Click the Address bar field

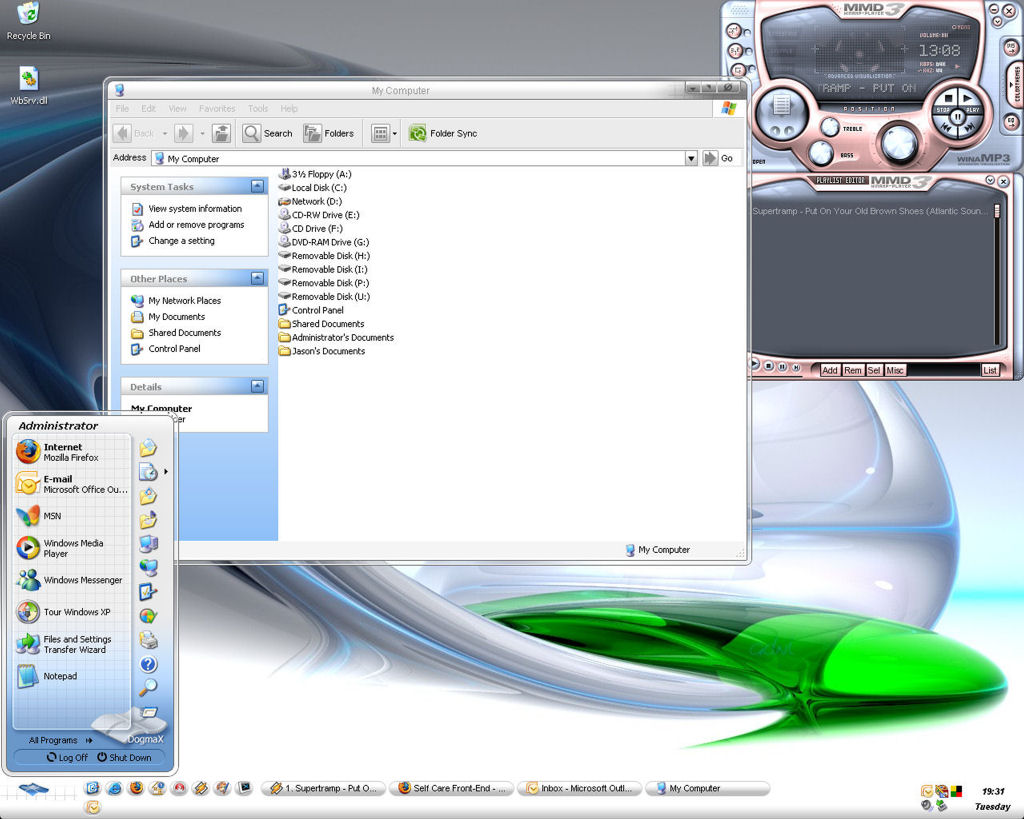click(x=418, y=158)
